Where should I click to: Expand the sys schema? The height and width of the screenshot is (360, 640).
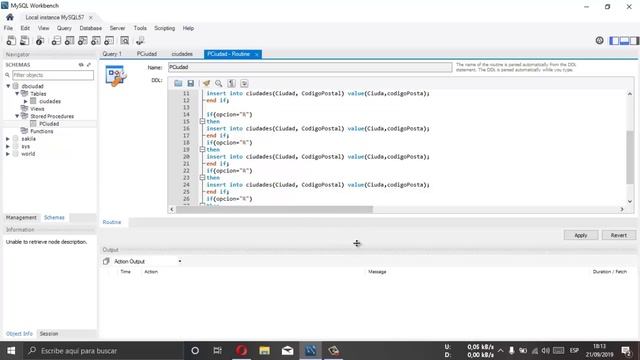(x=8, y=146)
